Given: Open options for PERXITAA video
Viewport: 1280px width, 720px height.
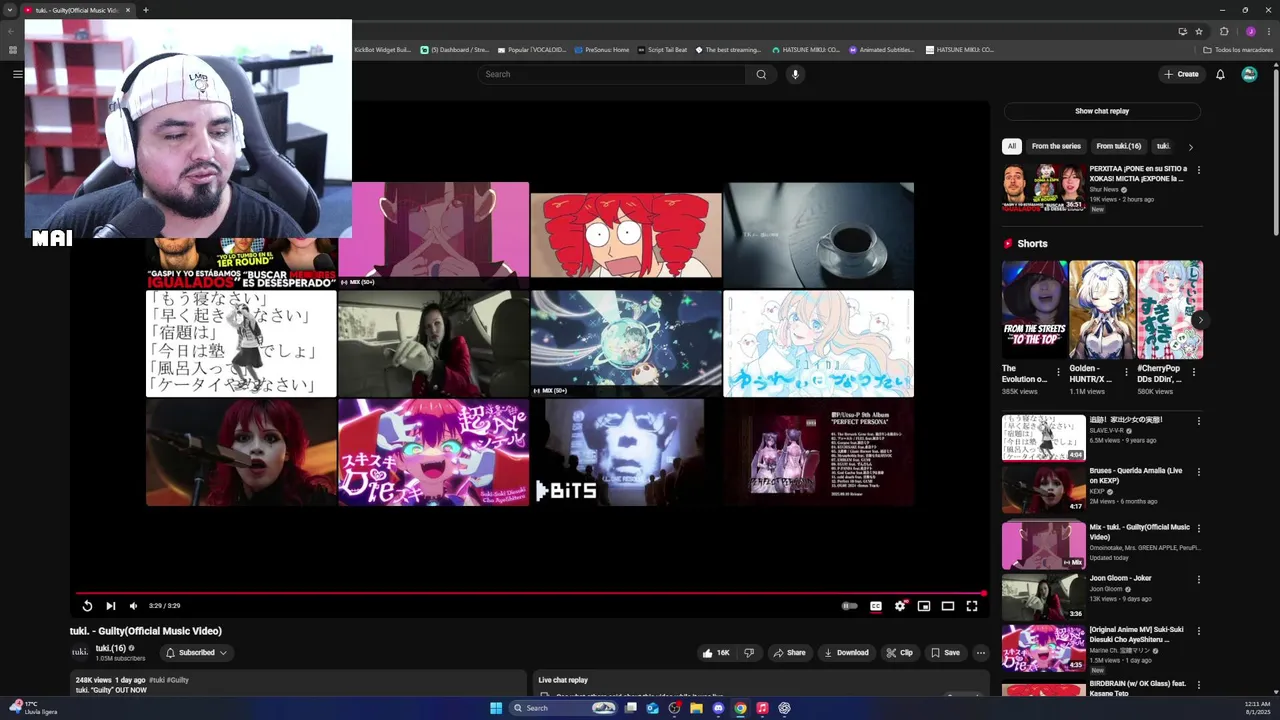Looking at the screenshot, I should tap(1198, 170).
